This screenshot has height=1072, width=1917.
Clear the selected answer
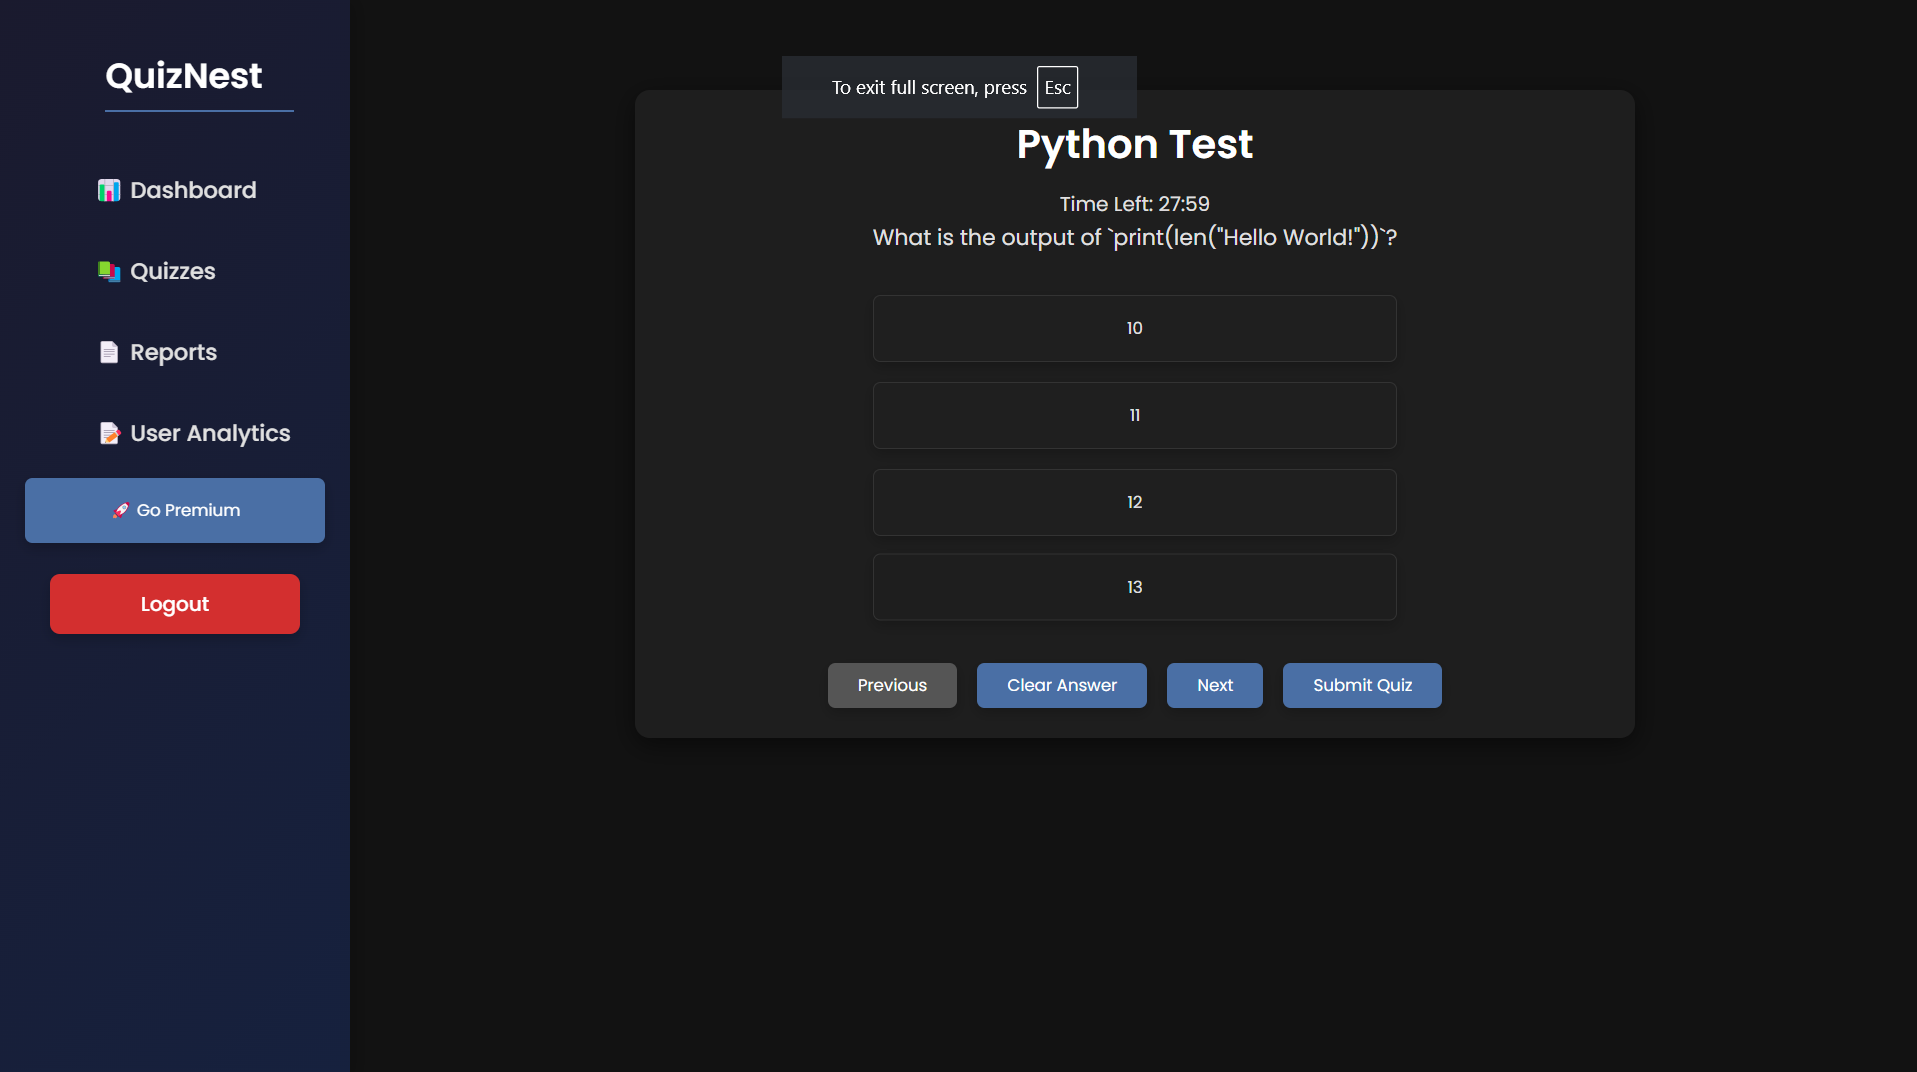(x=1061, y=685)
